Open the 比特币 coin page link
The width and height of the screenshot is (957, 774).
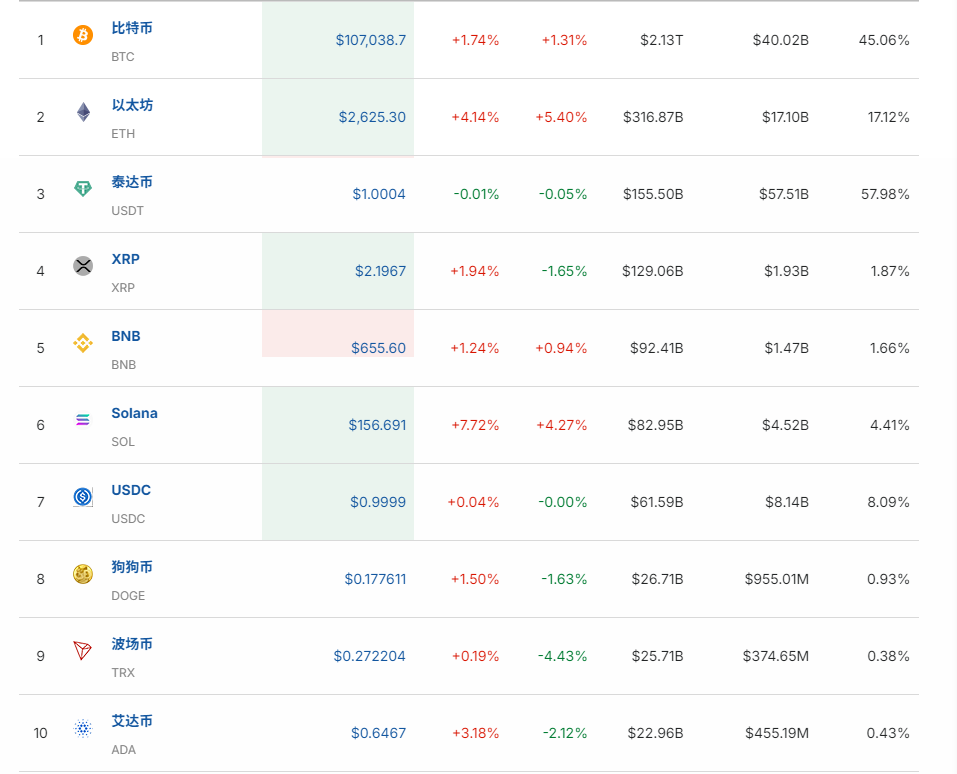[x=132, y=28]
